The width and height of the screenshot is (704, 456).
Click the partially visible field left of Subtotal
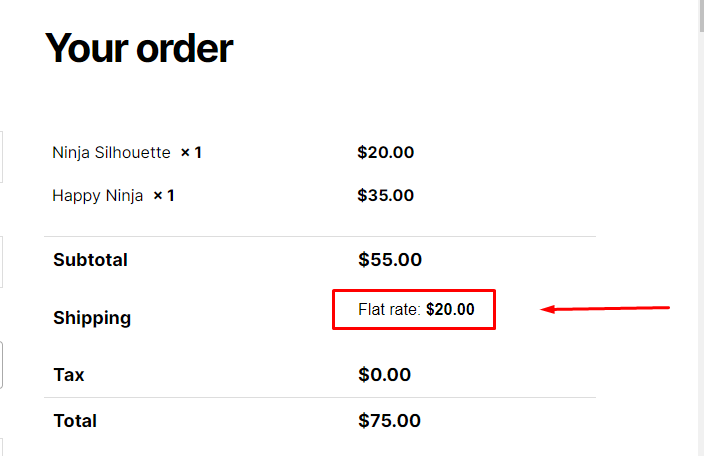point(1,262)
